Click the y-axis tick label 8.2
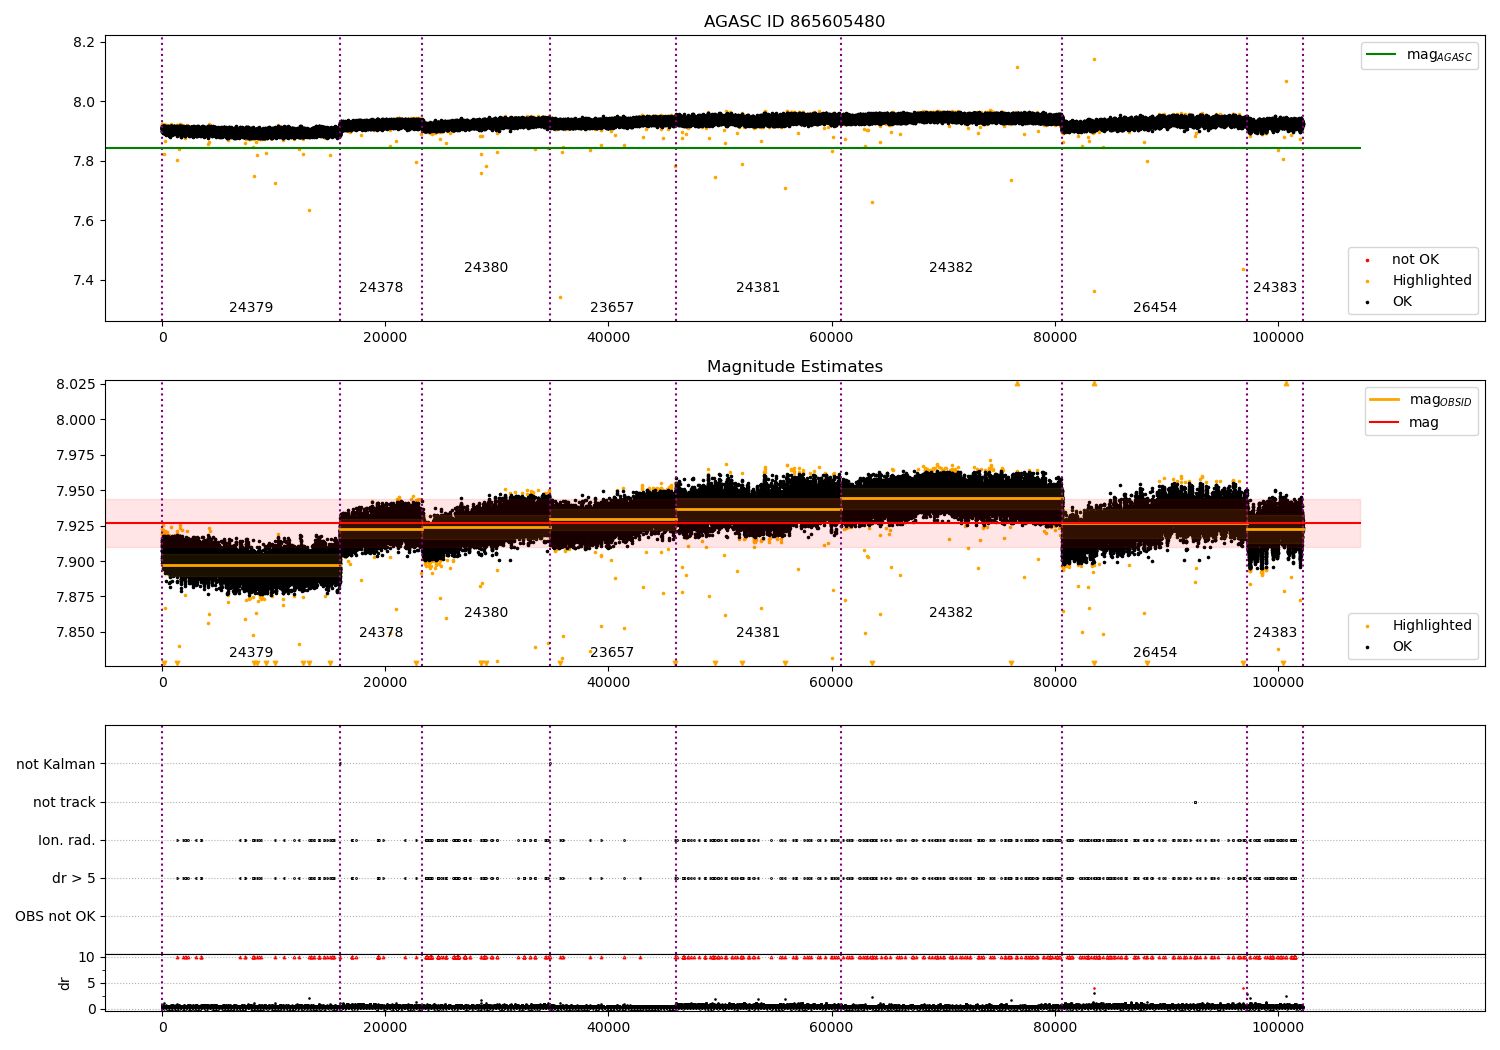This screenshot has width=1500, height=1050. (84, 43)
